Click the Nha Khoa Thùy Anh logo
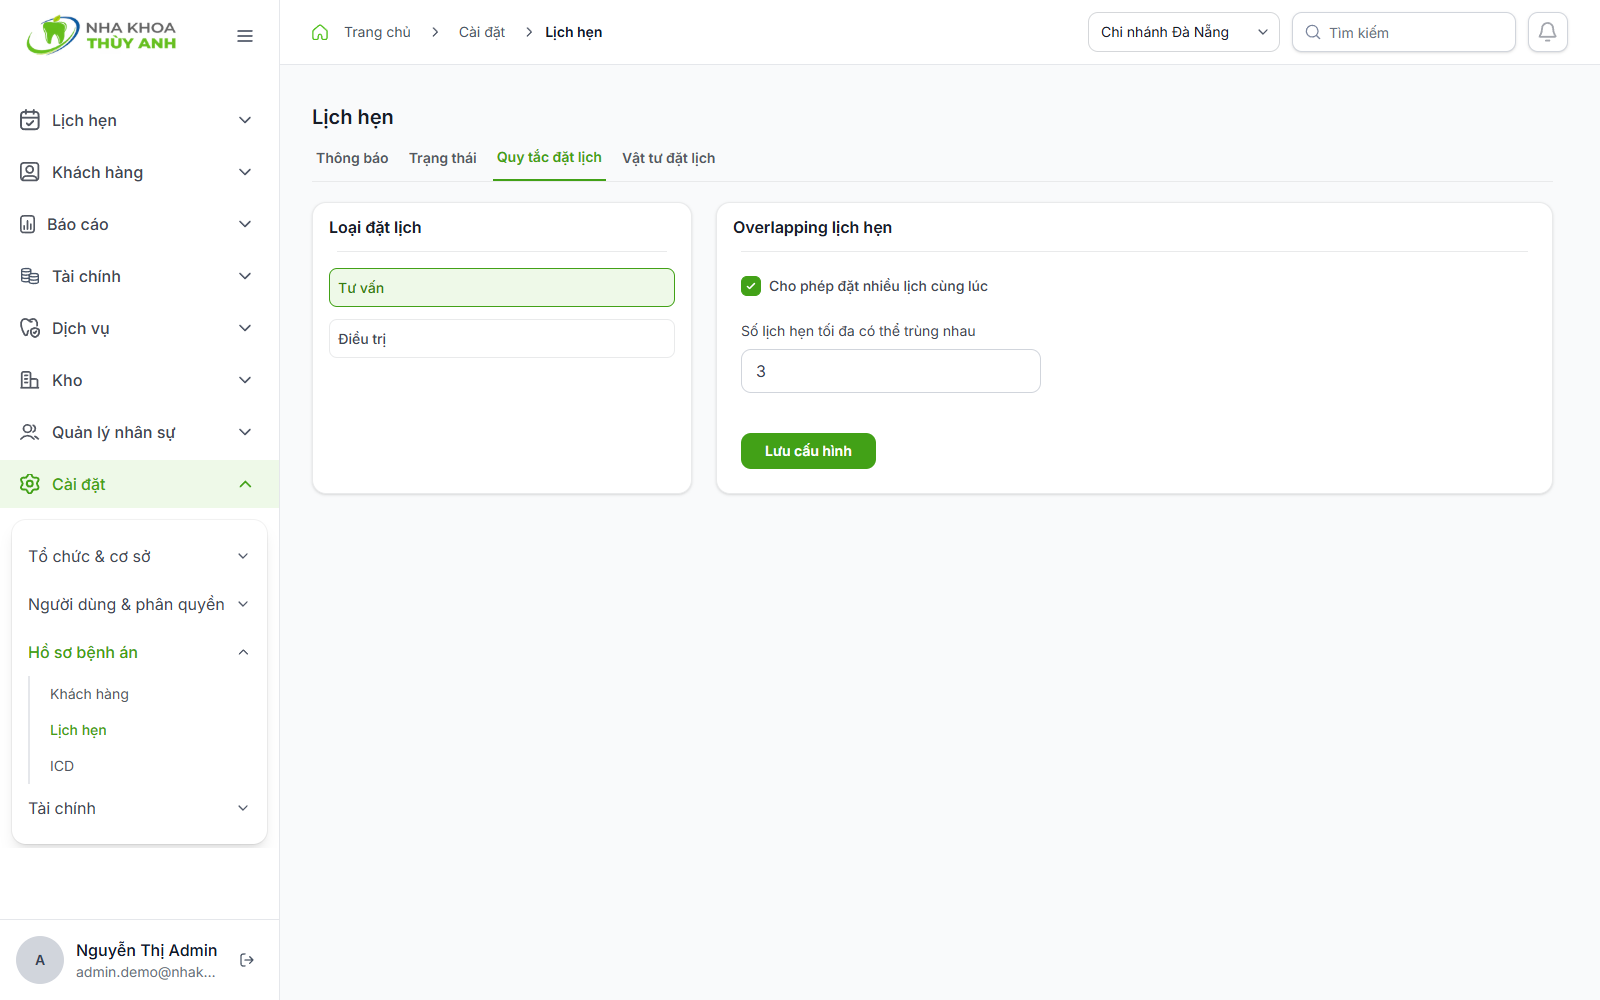 click(x=101, y=35)
